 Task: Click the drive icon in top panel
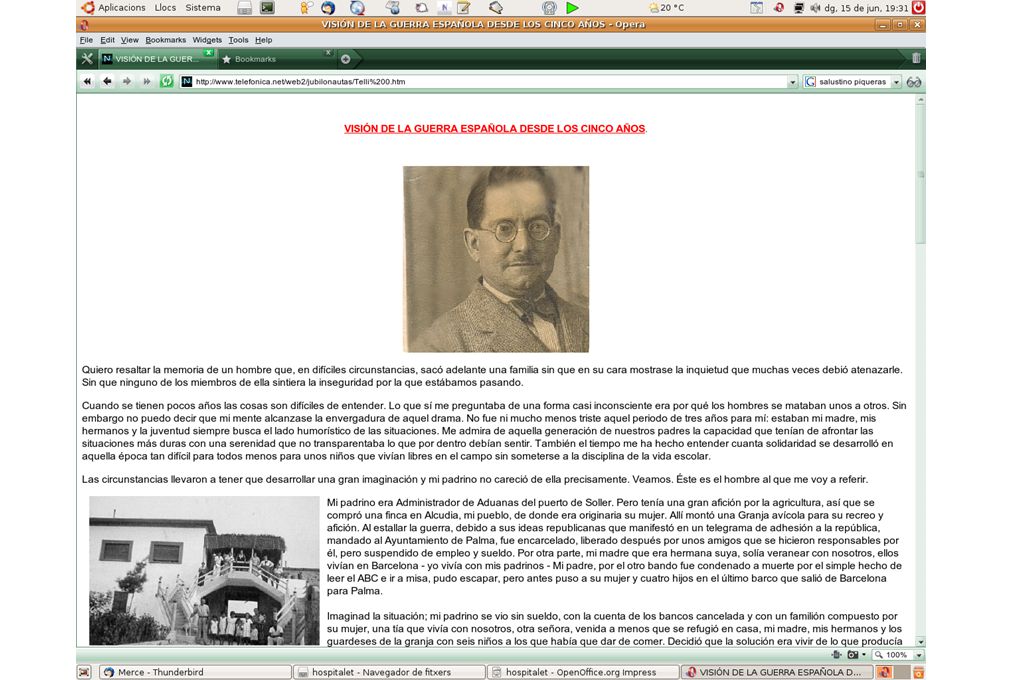[x=245, y=8]
